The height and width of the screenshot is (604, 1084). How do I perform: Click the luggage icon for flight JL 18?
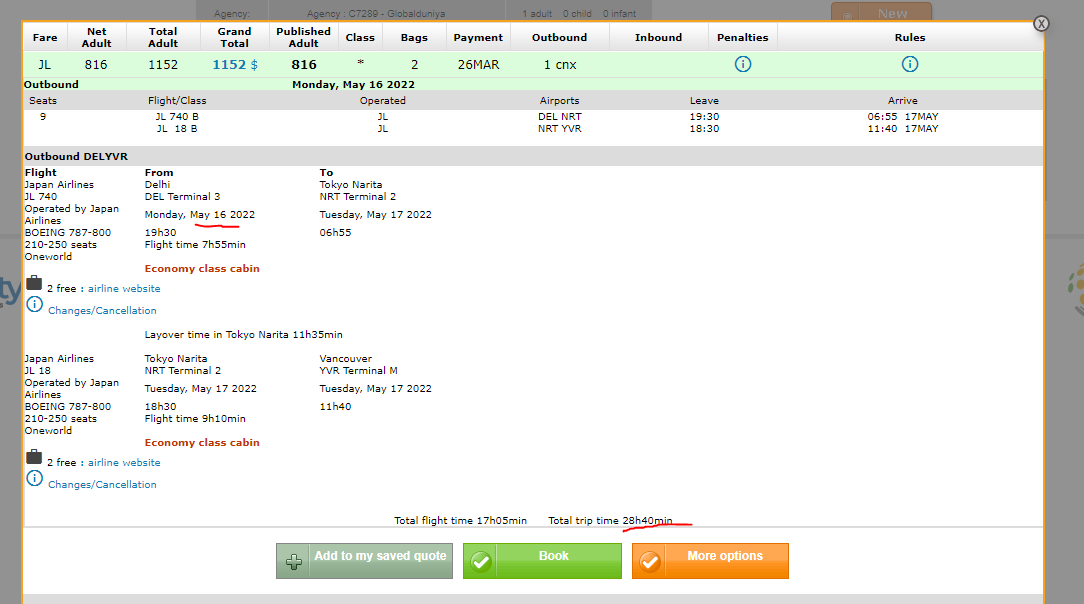(x=34, y=457)
